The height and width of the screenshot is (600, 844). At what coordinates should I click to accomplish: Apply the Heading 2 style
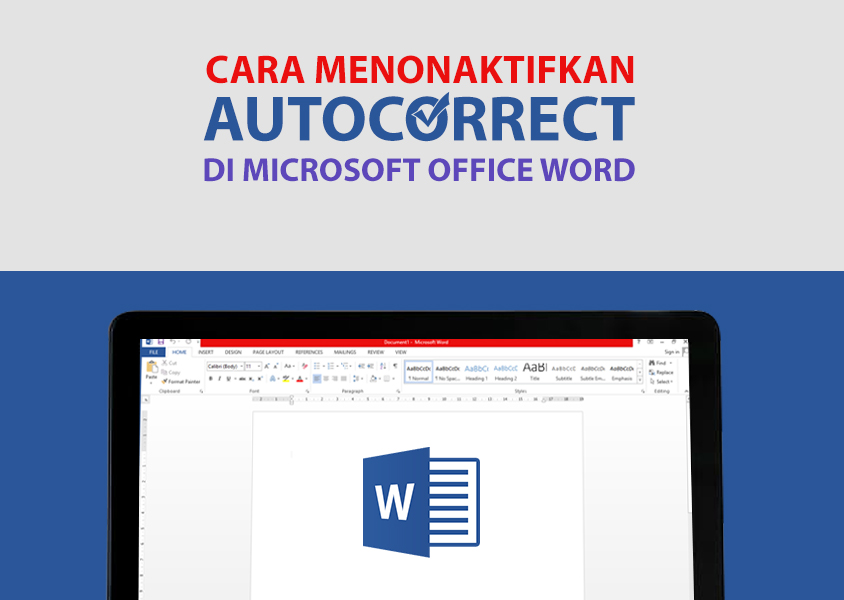click(x=505, y=372)
